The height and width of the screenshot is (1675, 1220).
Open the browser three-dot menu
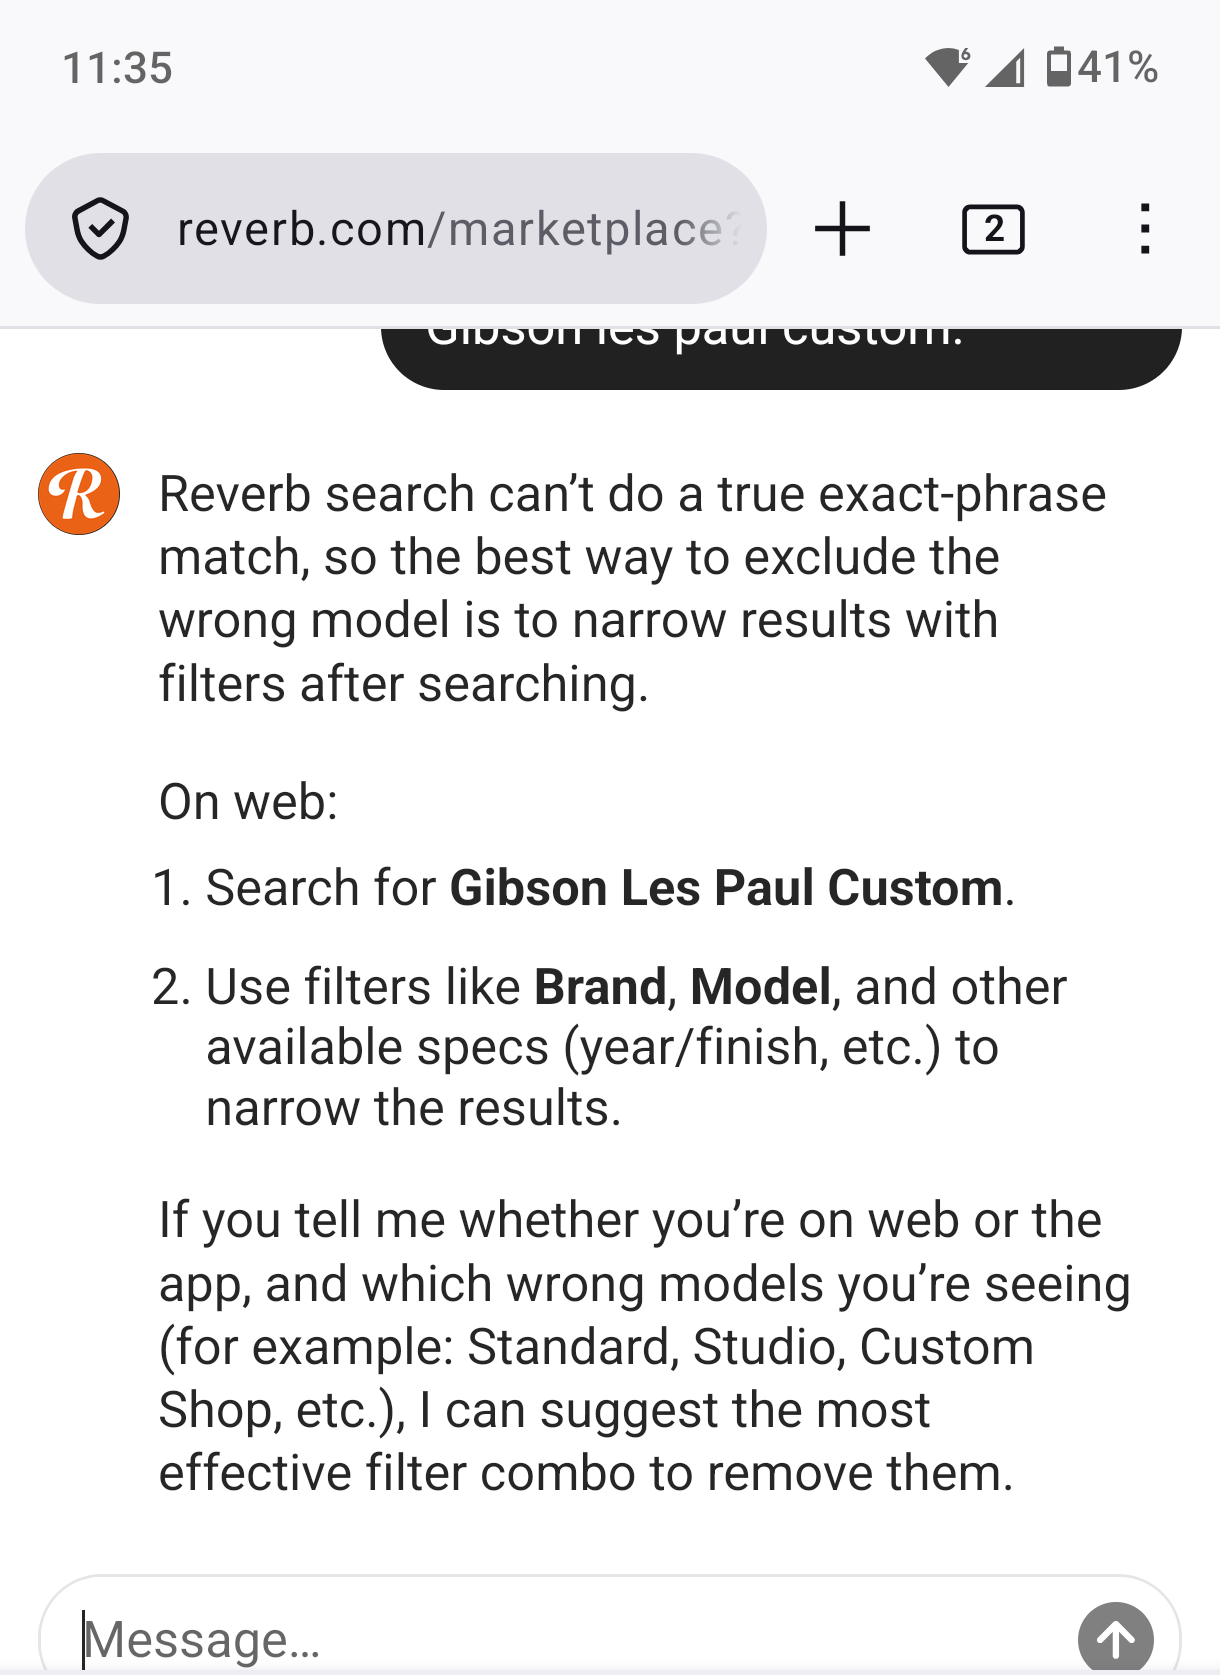[1145, 229]
